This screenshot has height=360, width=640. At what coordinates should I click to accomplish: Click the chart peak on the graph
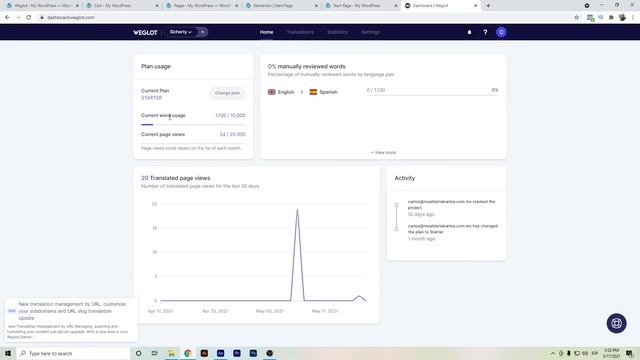tap(297, 210)
